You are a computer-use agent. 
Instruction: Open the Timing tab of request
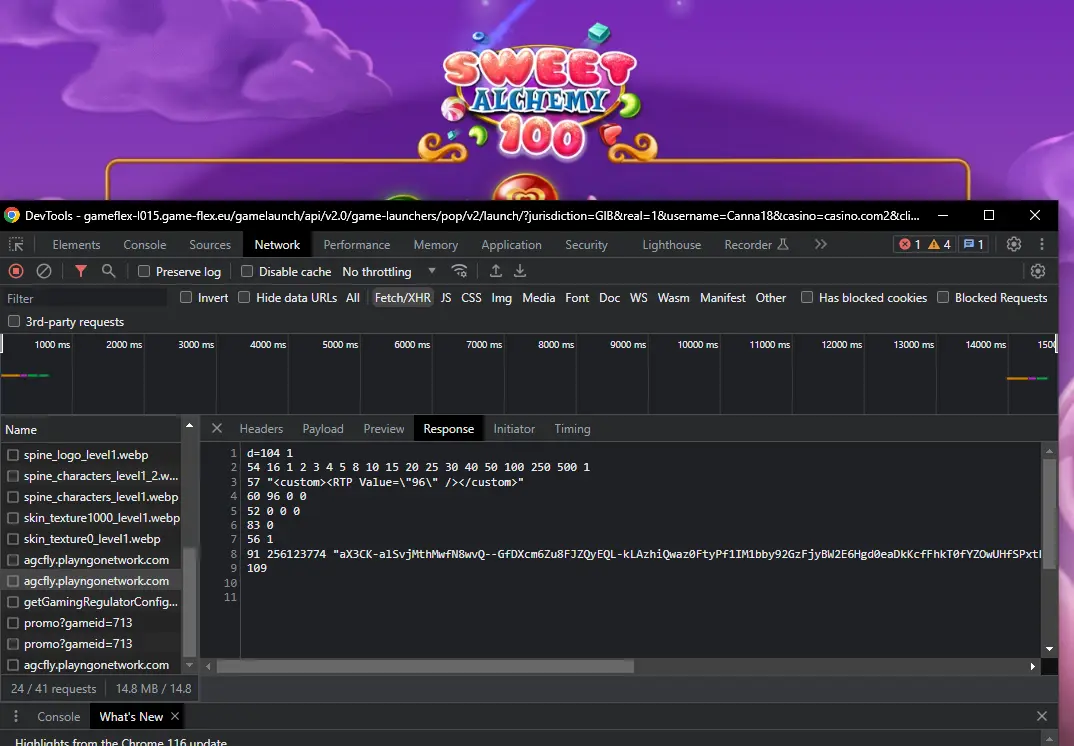(572, 429)
